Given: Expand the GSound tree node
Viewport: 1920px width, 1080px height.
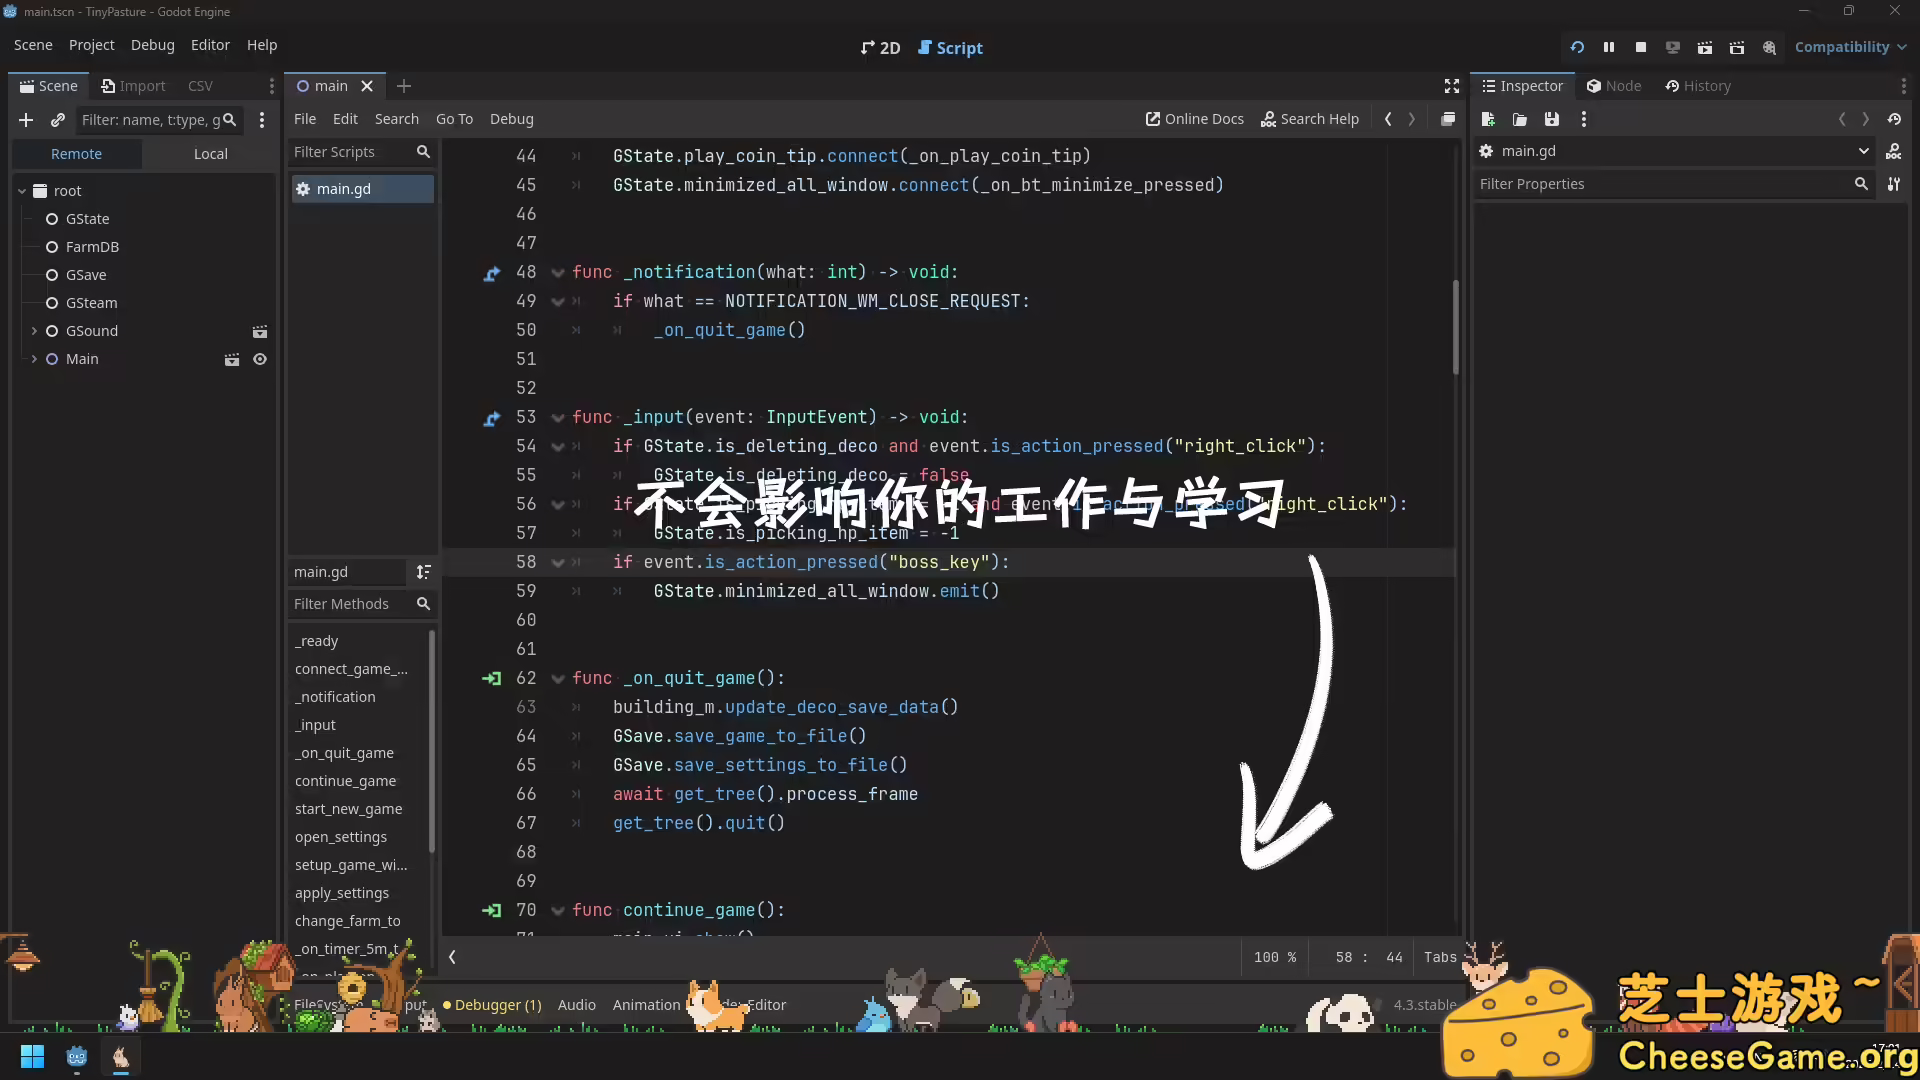Looking at the screenshot, I should coord(34,331).
